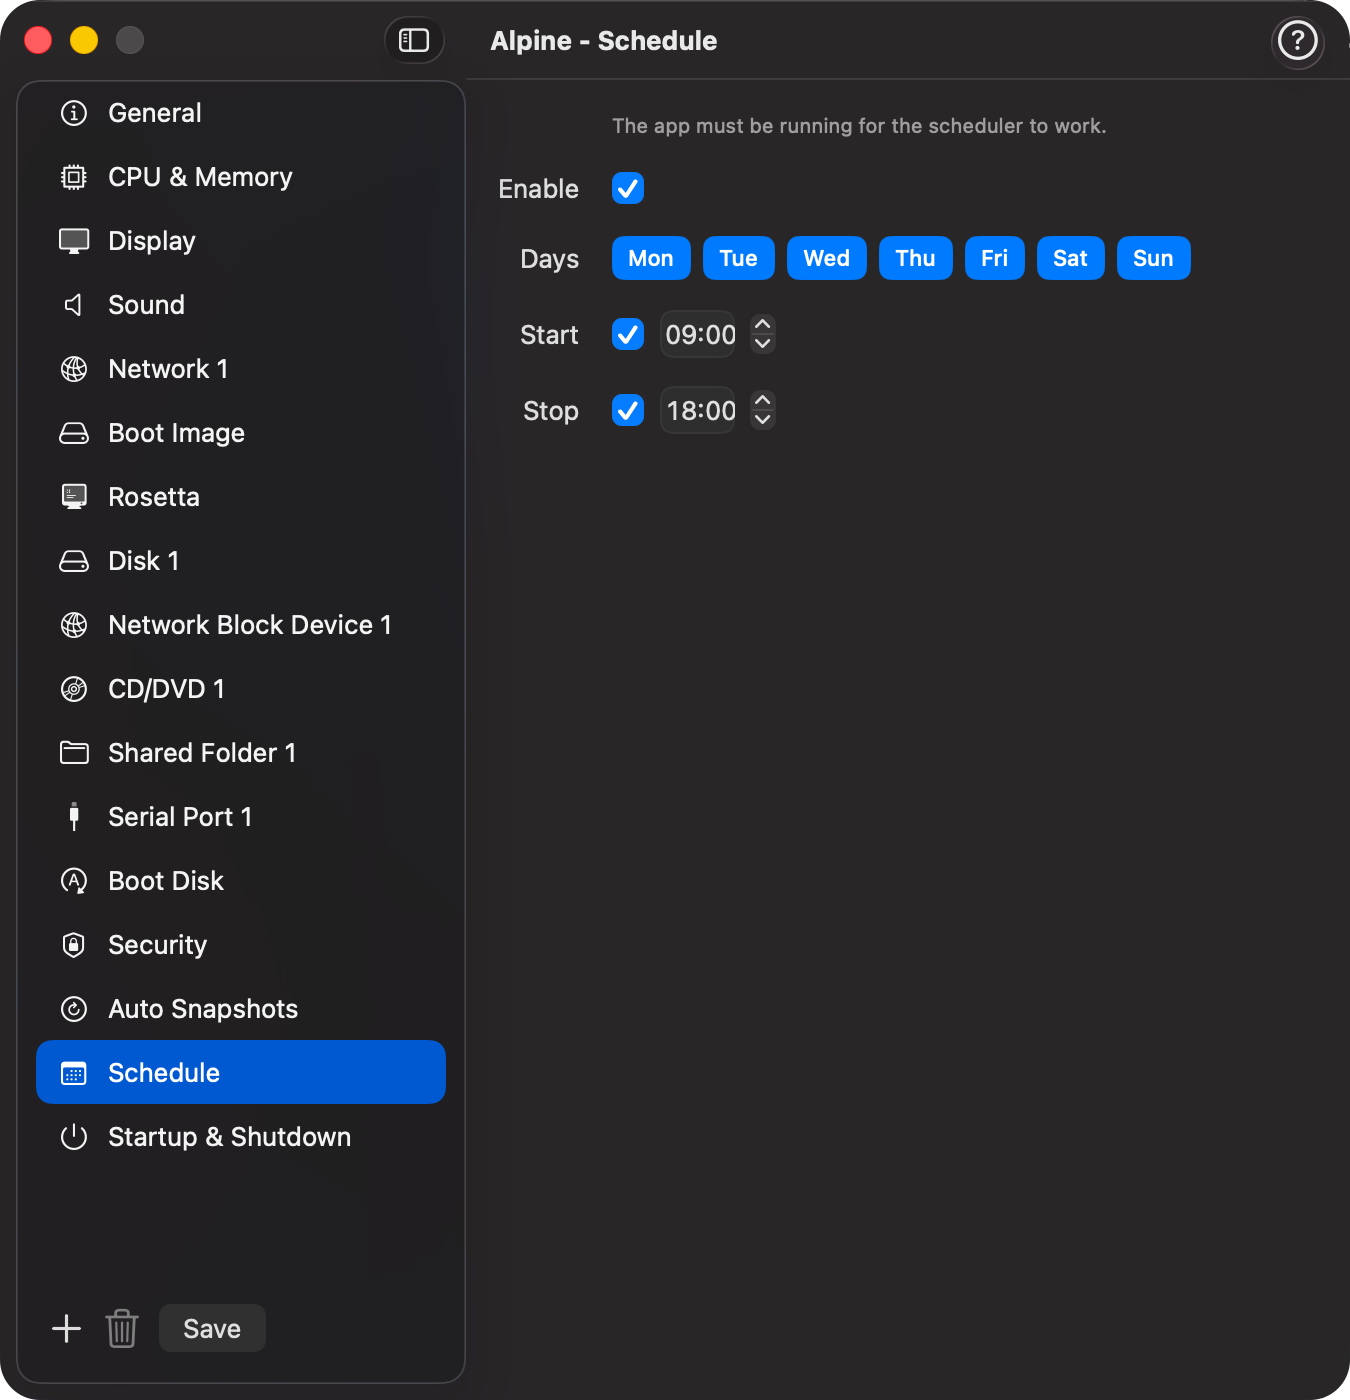Screen dimensions: 1350x1400
Task: Click the Sound speaker icon
Action: pos(74,305)
